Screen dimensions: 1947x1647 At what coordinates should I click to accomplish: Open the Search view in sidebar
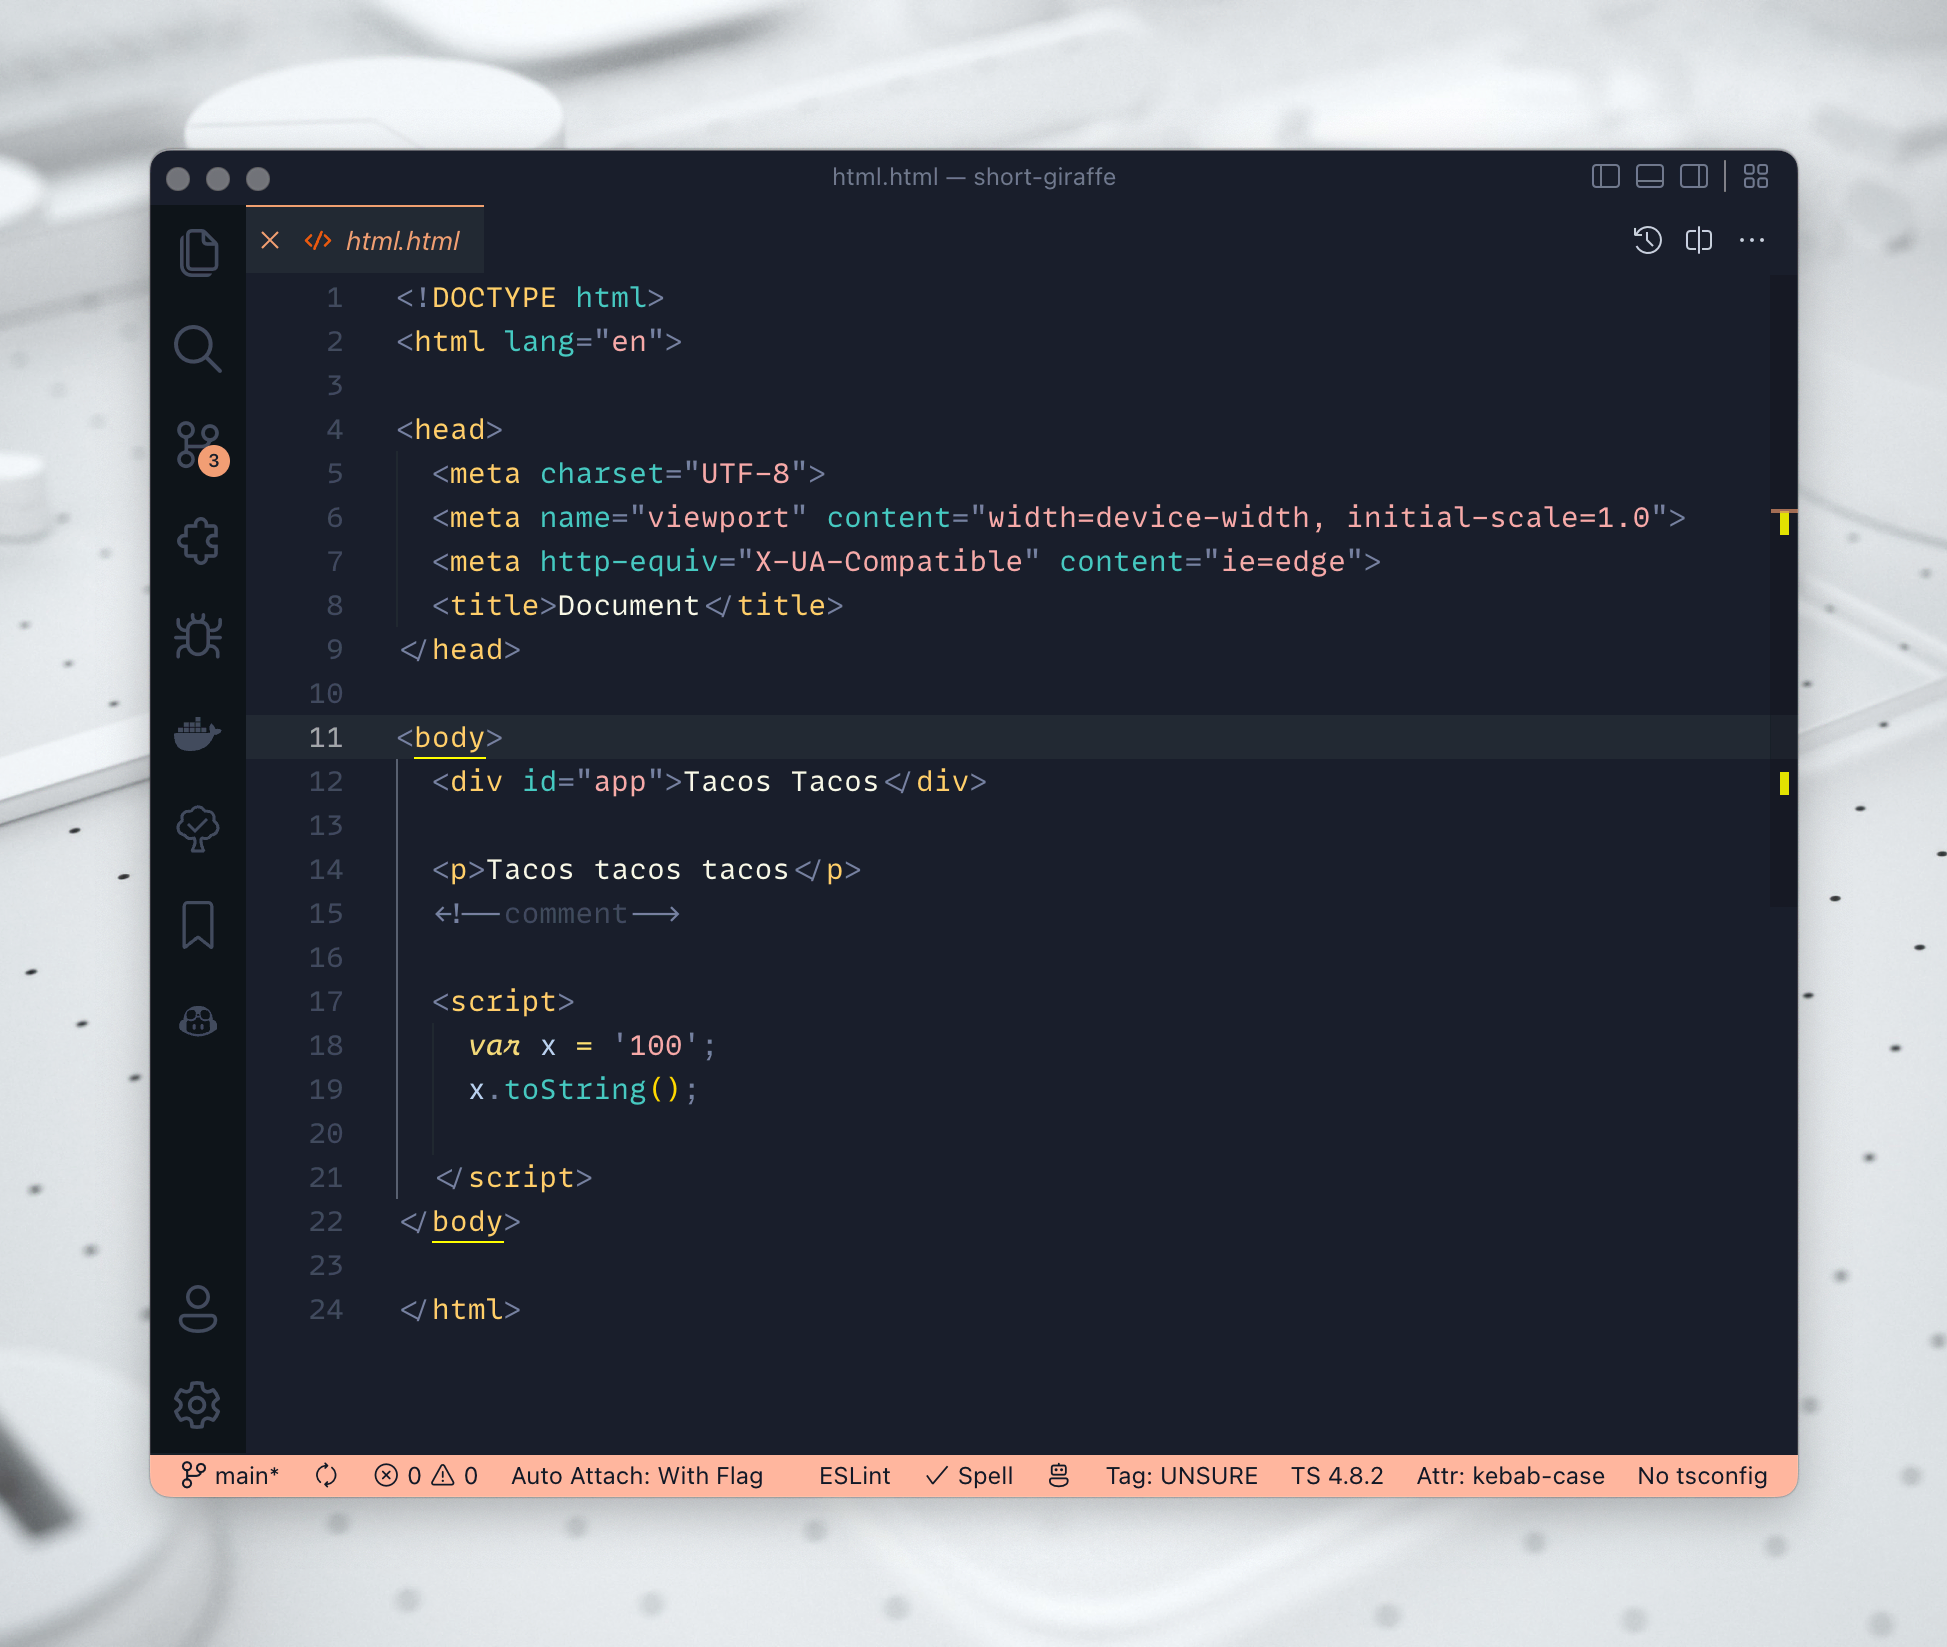(198, 349)
